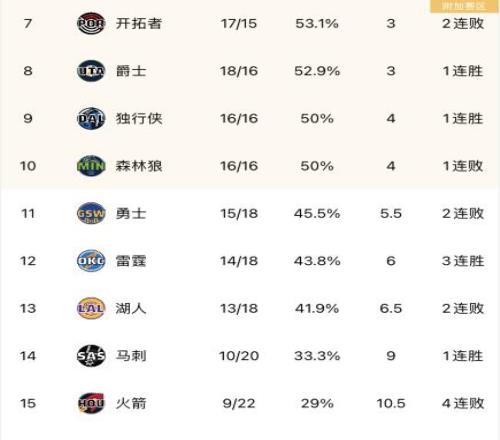Tap the Rockets HOU team logo
500x440 pixels.
[x=91, y=403]
